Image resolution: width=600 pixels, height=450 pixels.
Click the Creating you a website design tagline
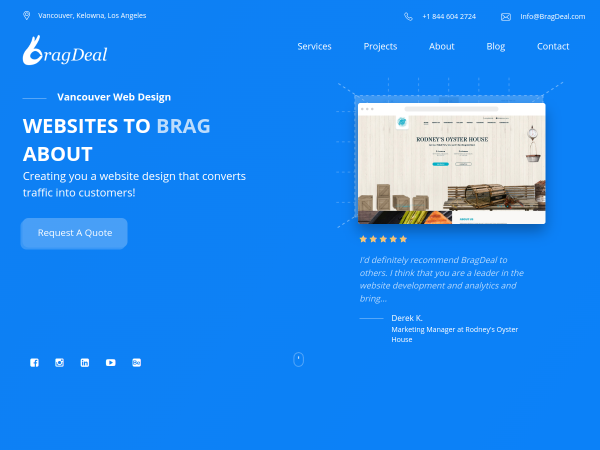tap(134, 184)
